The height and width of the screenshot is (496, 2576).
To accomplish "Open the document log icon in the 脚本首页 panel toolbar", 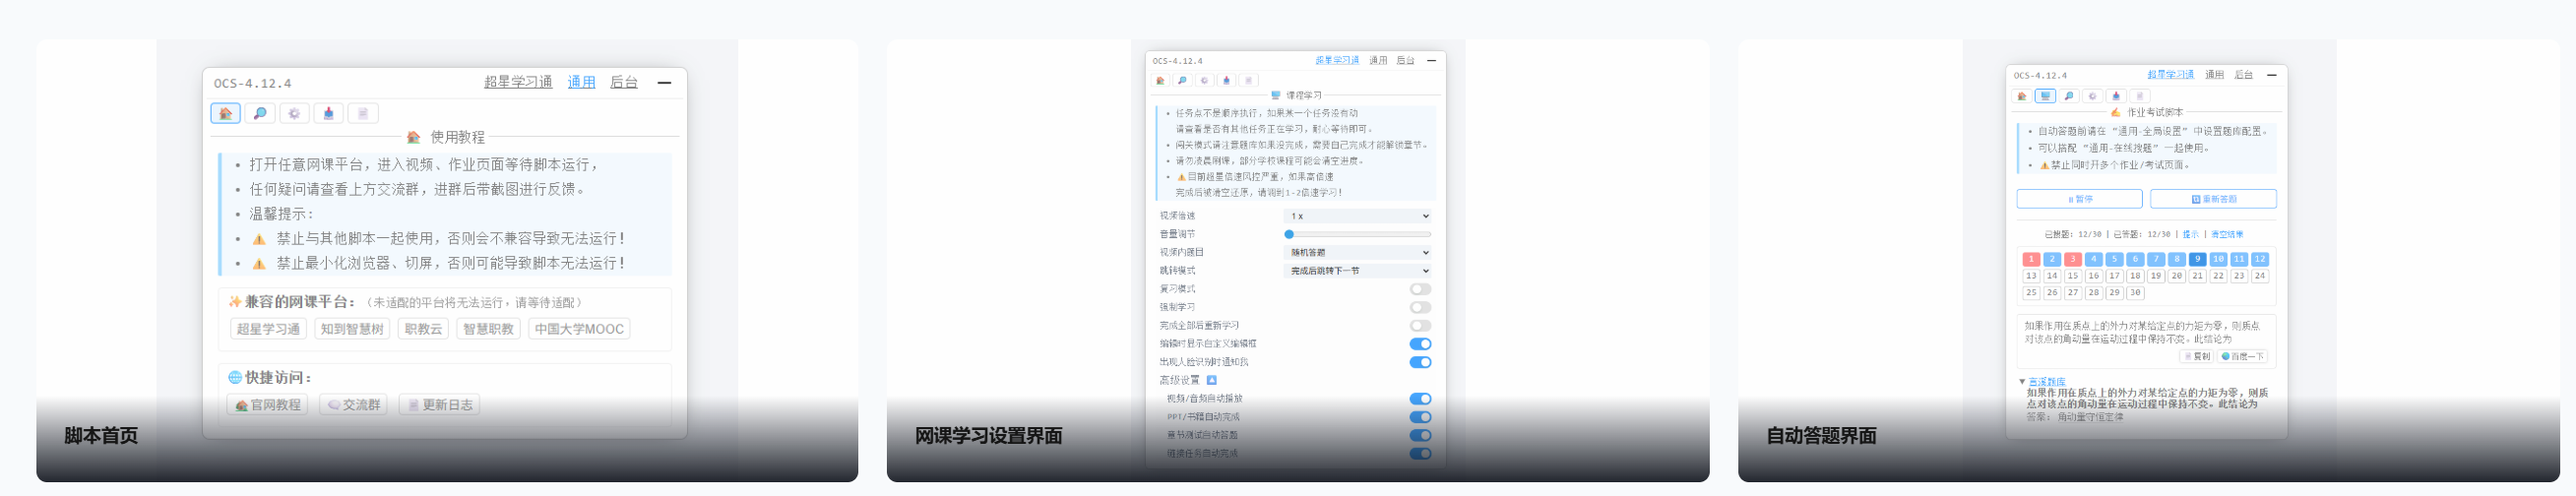I will click(x=363, y=113).
